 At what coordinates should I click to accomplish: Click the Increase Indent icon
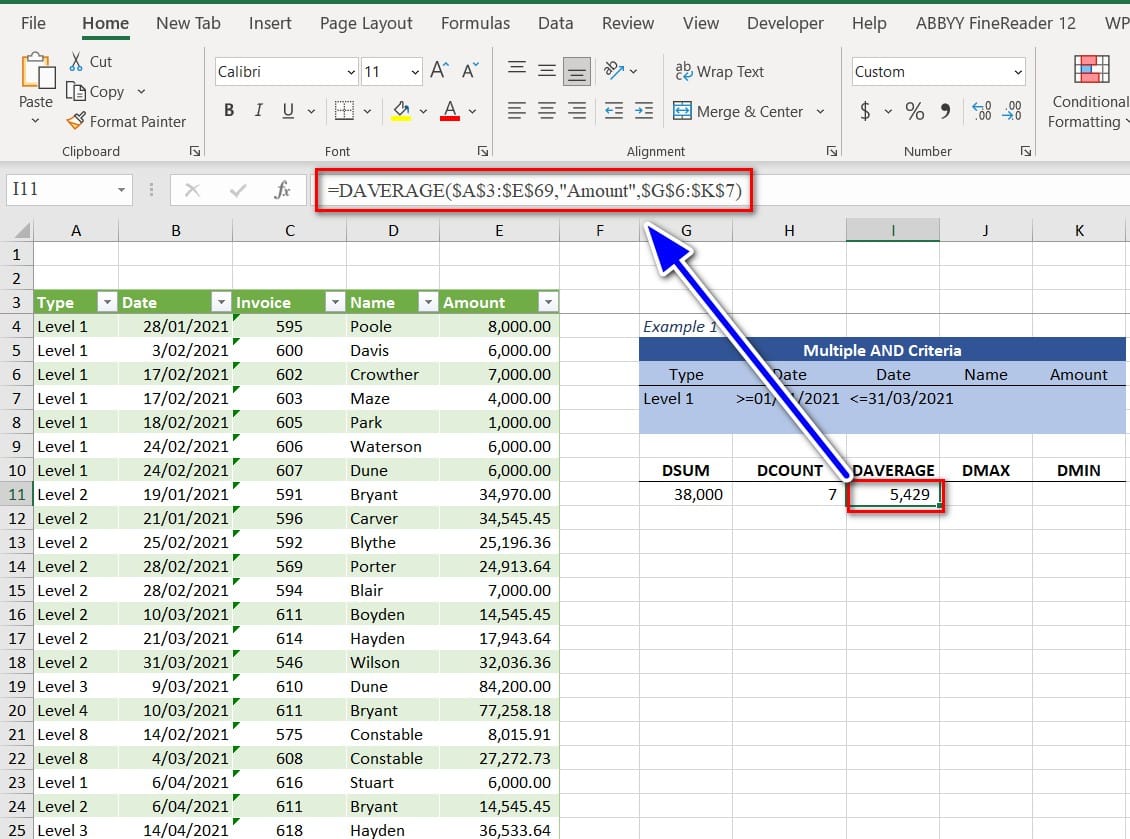tap(644, 111)
